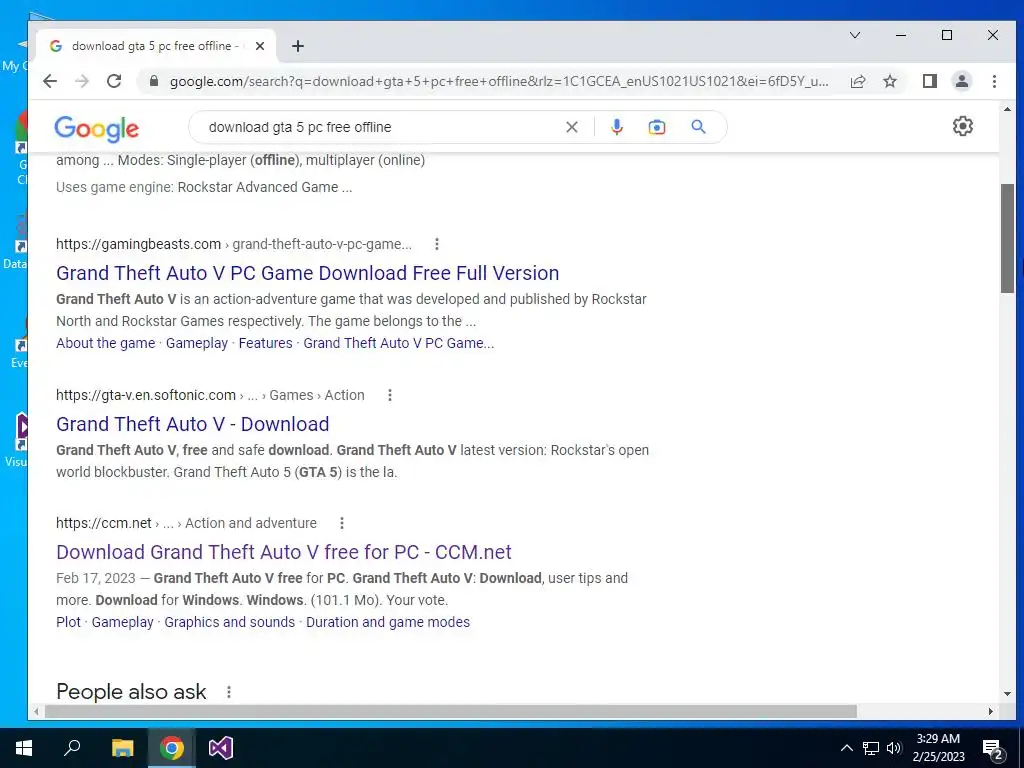
Task: Open network status tray icon
Action: pos(871,748)
